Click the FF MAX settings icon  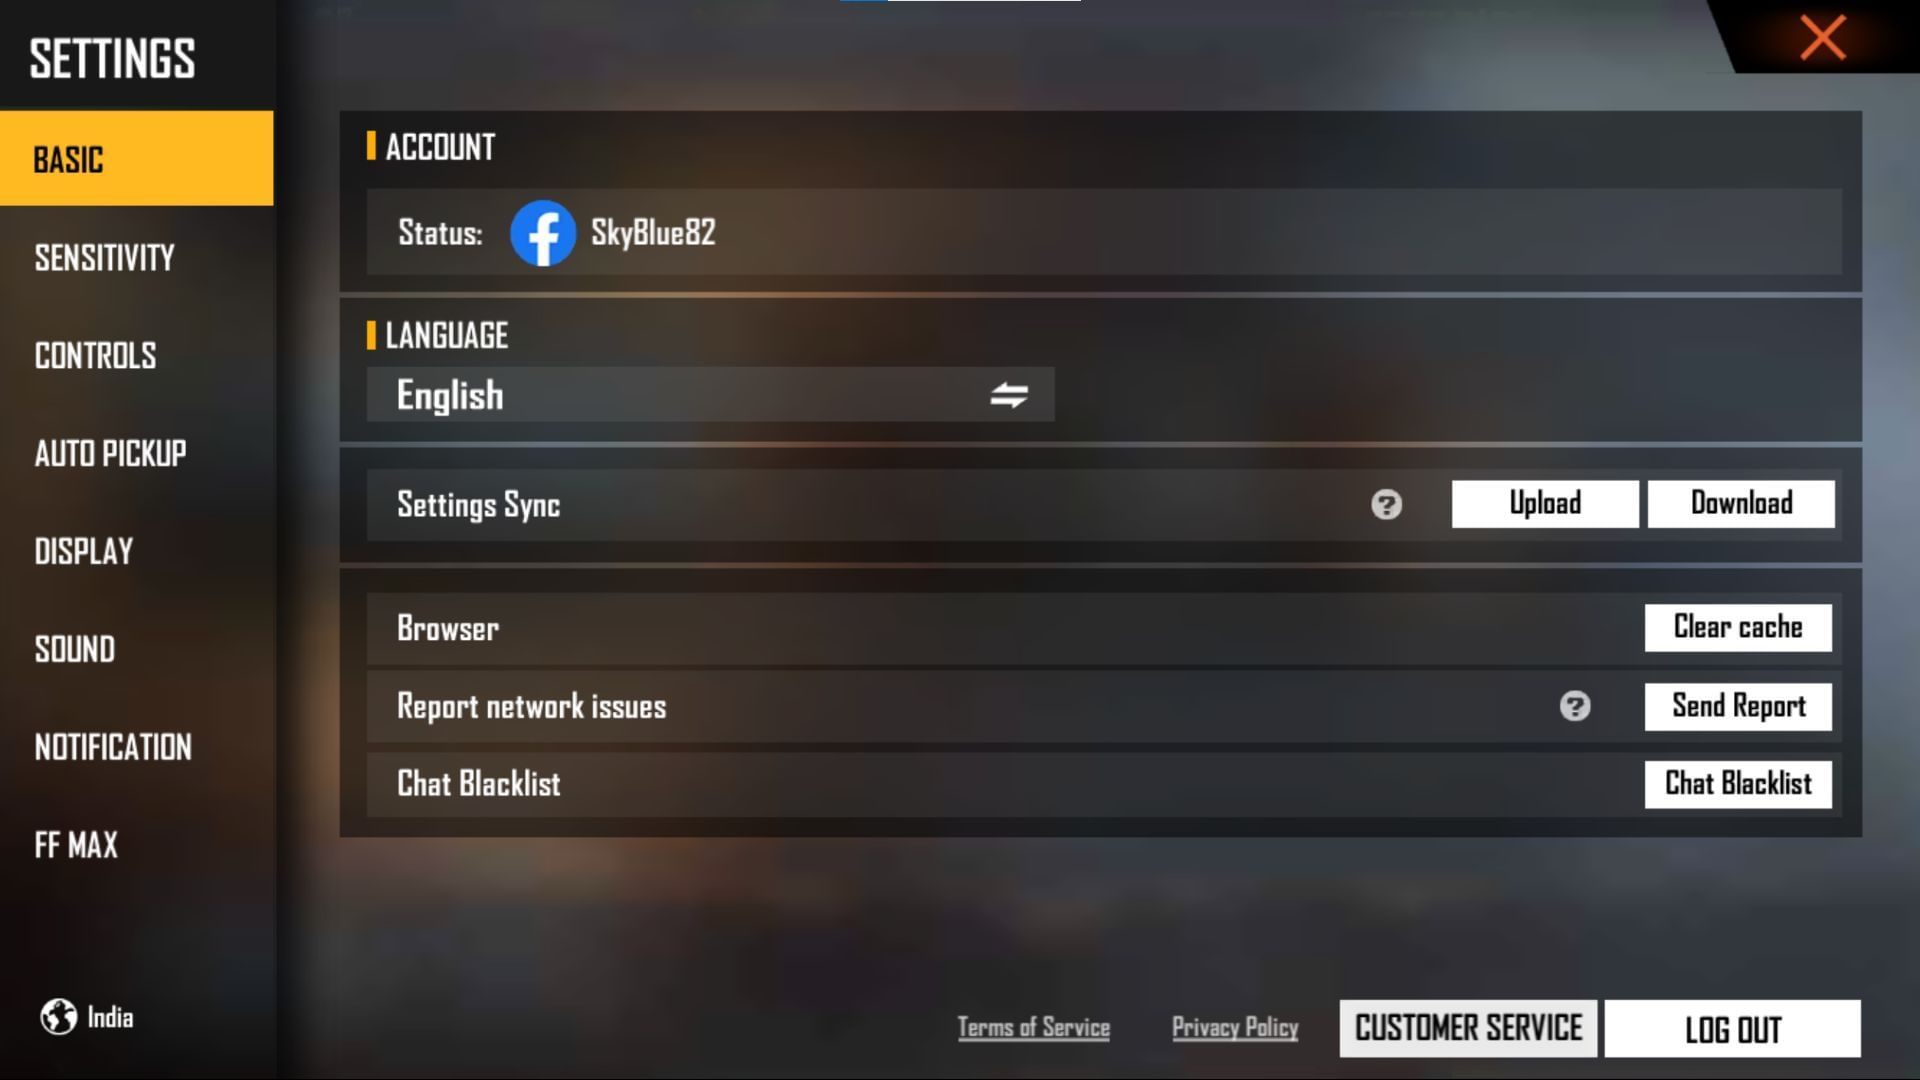(x=76, y=845)
